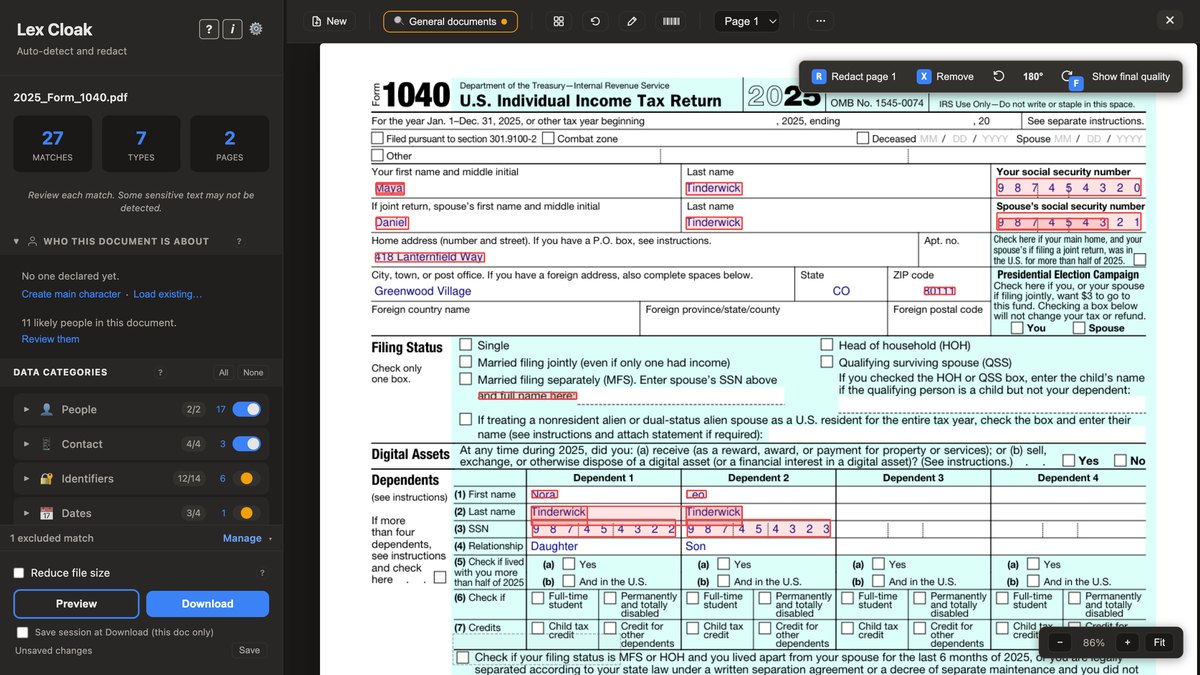Open the General documents profile selector
The height and width of the screenshot is (675, 1200).
tap(450, 21)
